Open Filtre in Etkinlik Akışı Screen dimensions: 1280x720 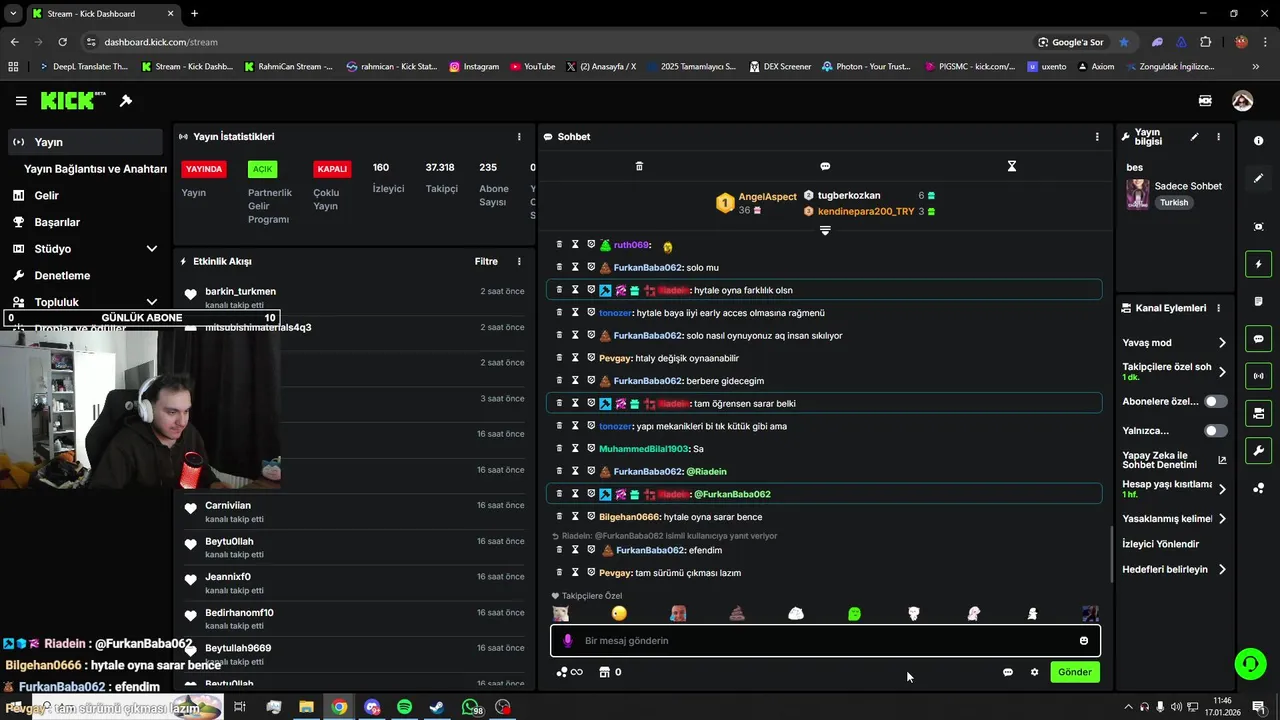(486, 261)
